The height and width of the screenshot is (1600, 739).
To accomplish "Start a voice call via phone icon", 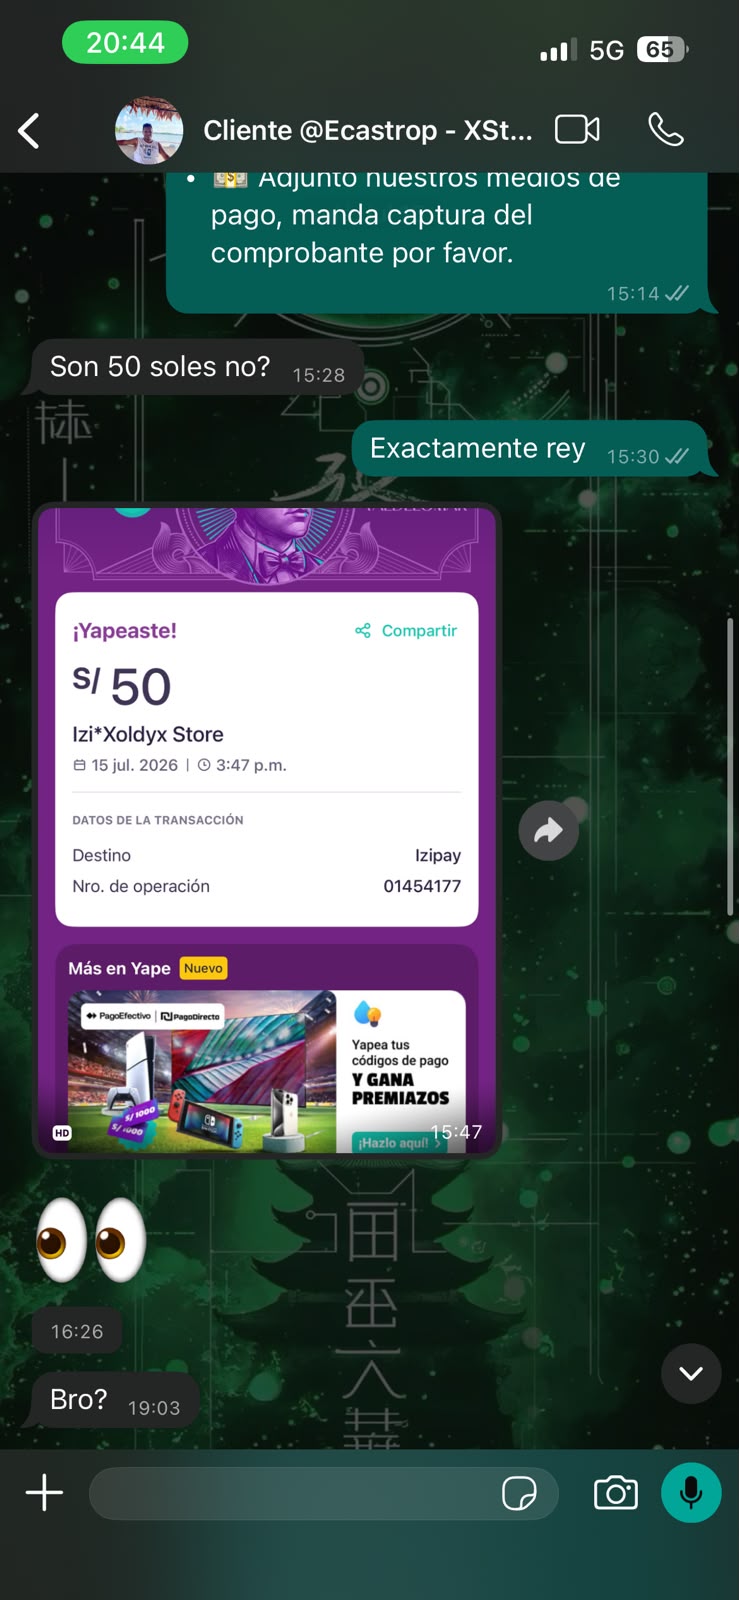I will [x=666, y=130].
